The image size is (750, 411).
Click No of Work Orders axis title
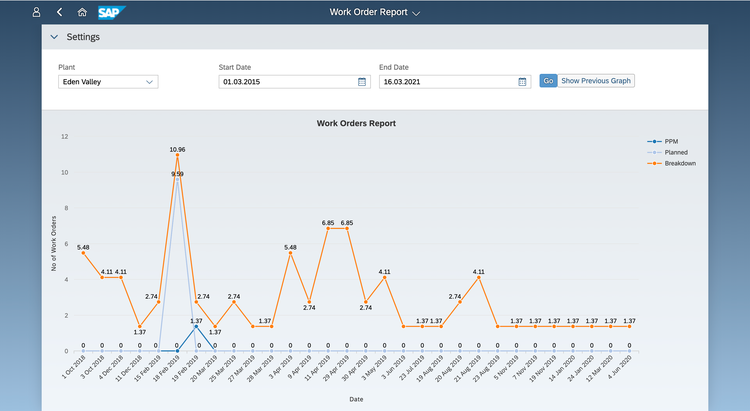click(54, 244)
